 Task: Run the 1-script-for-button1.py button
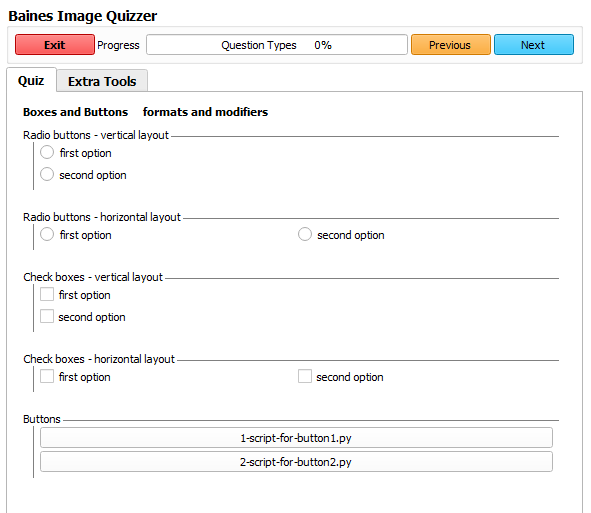click(x=296, y=438)
